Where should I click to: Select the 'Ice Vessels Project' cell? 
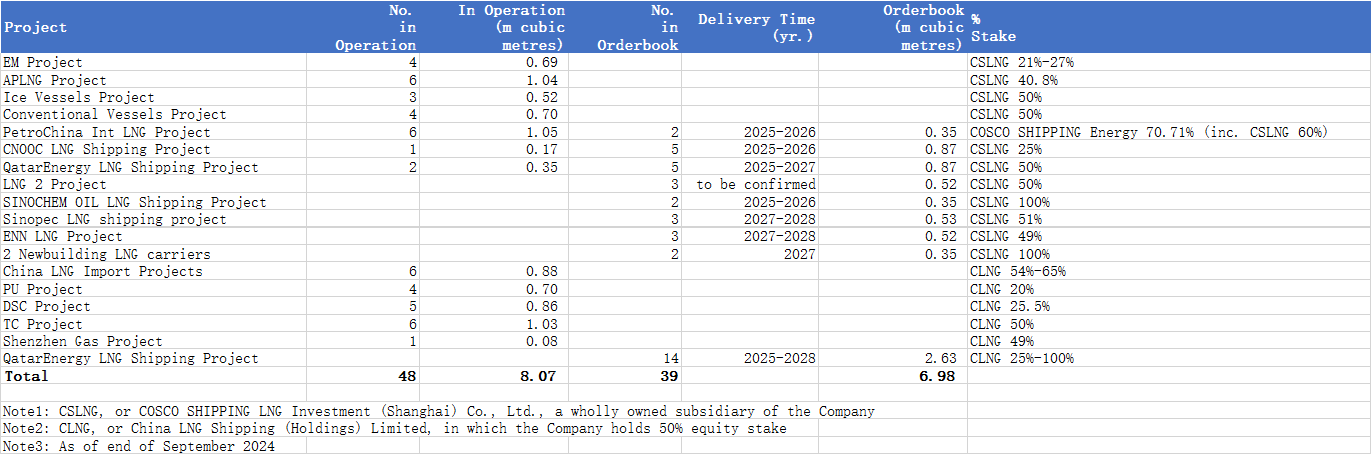pyautogui.click(x=153, y=97)
